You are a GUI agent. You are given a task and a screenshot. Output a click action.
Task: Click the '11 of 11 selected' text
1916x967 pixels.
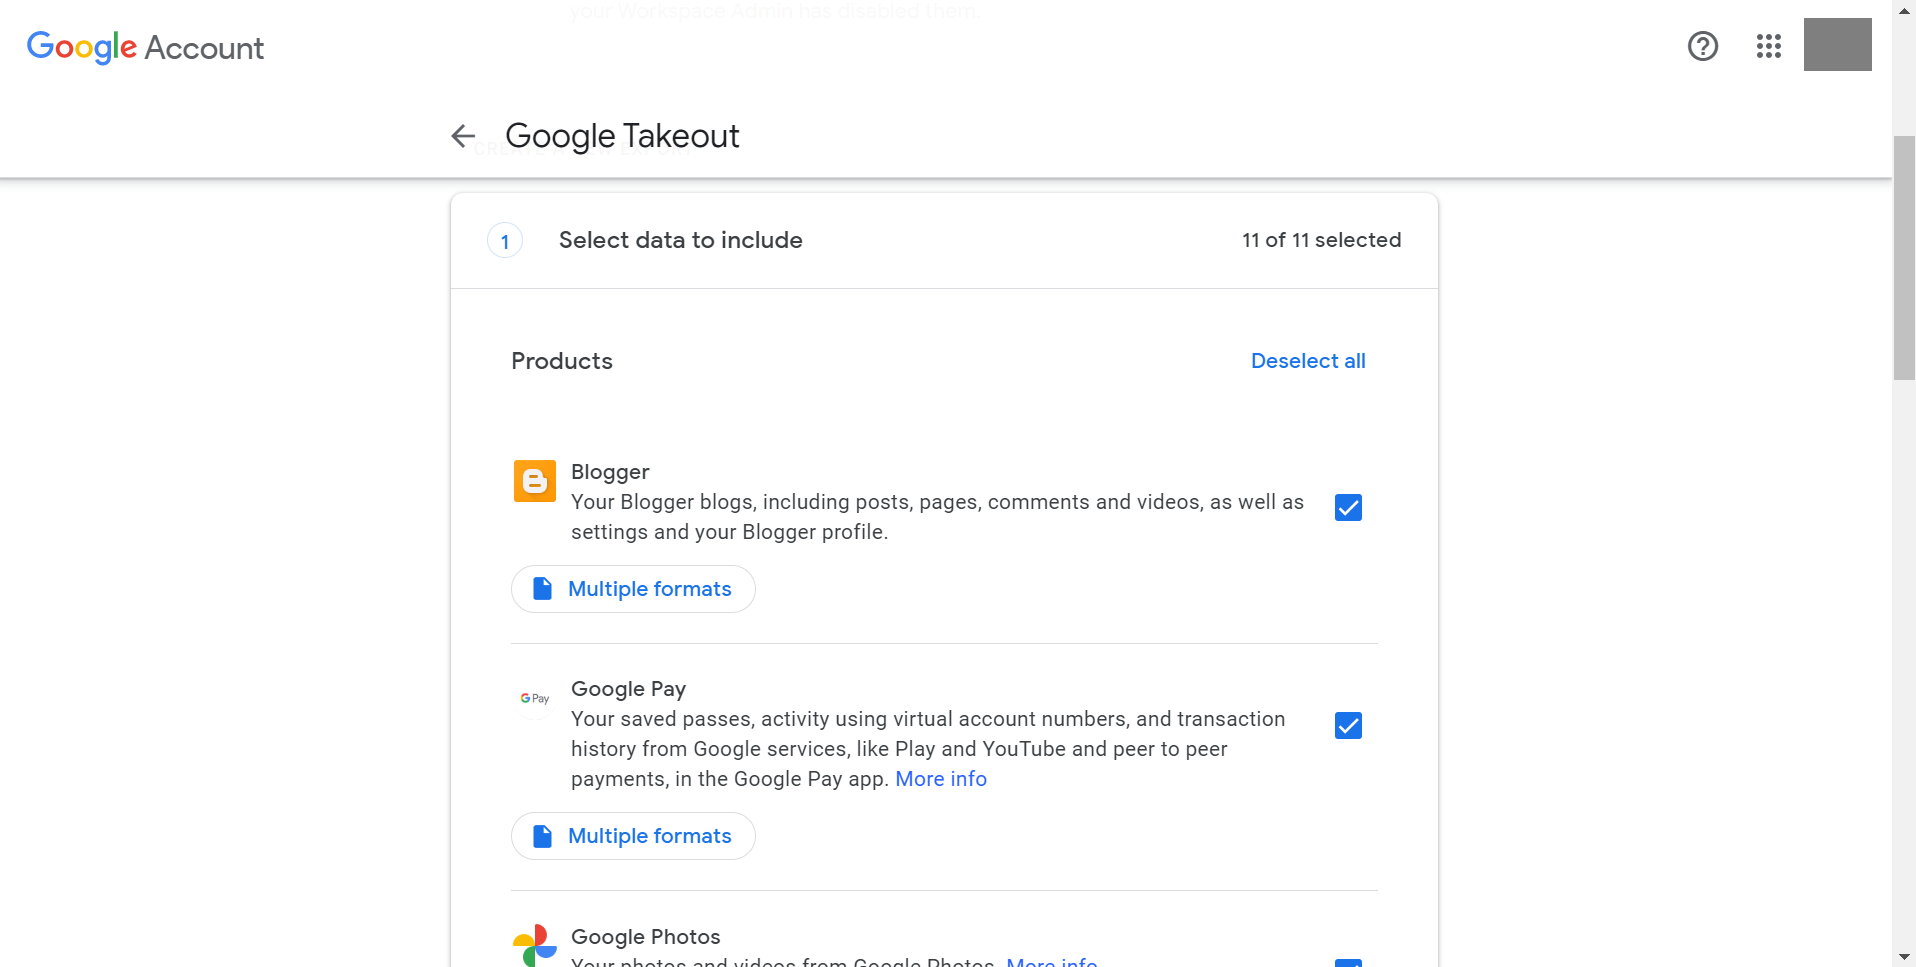[1321, 240]
